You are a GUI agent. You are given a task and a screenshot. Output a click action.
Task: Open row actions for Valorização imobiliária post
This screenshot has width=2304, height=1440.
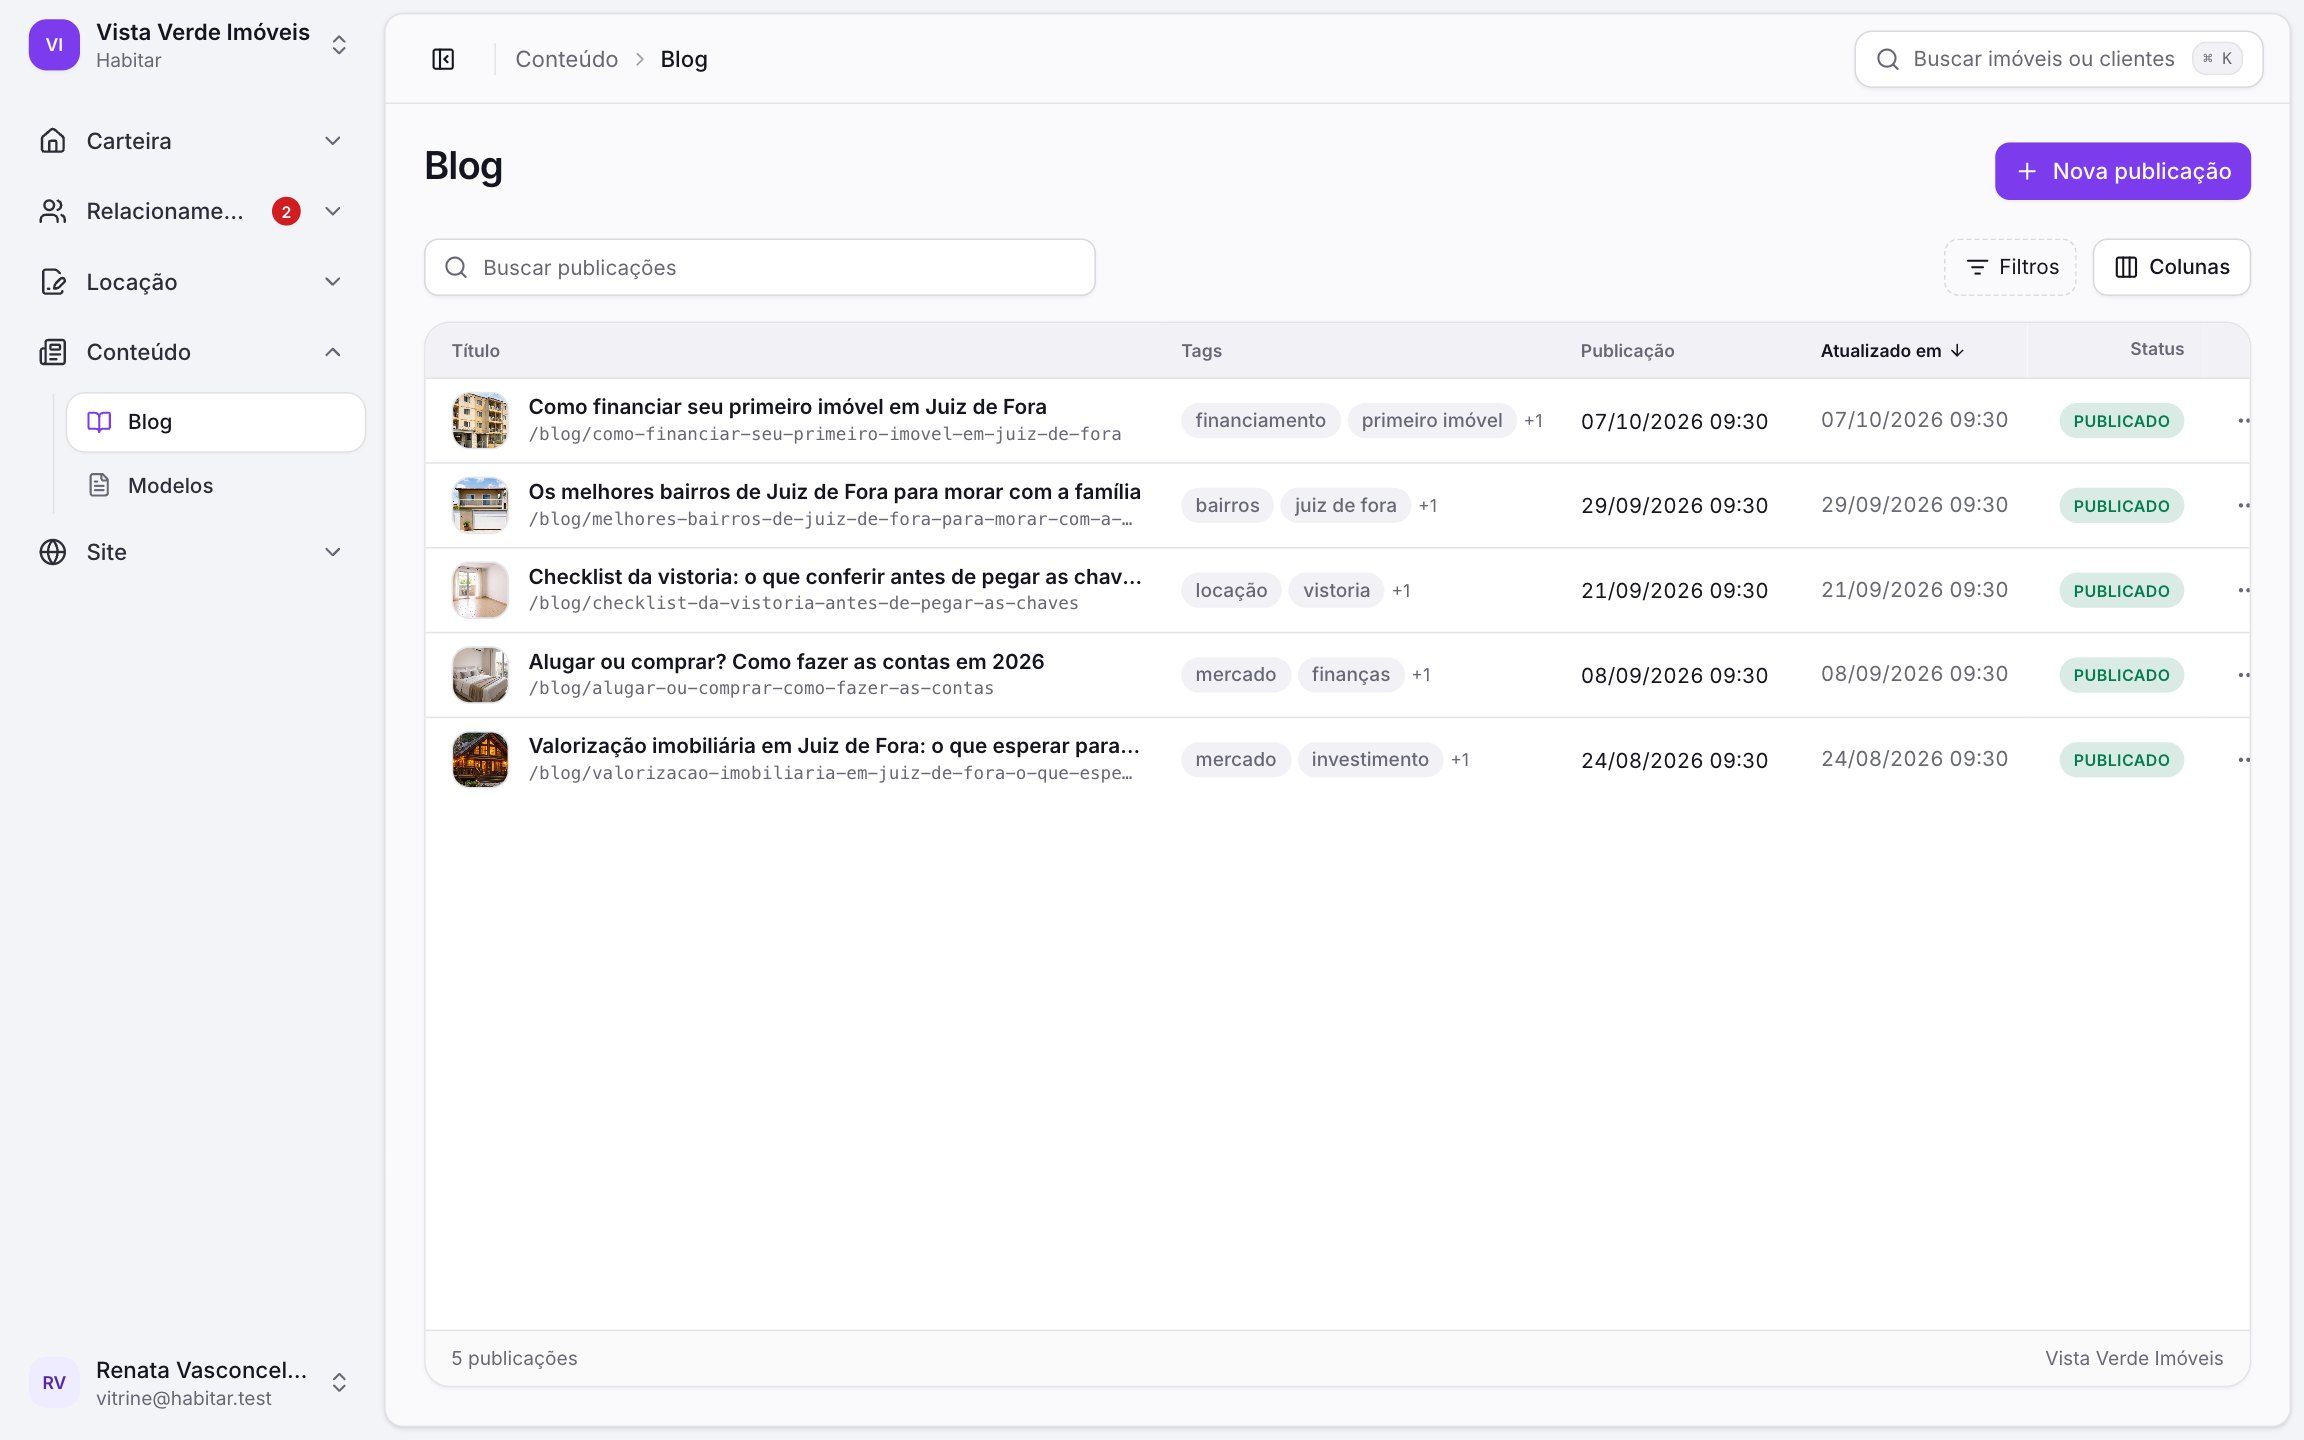click(2243, 760)
